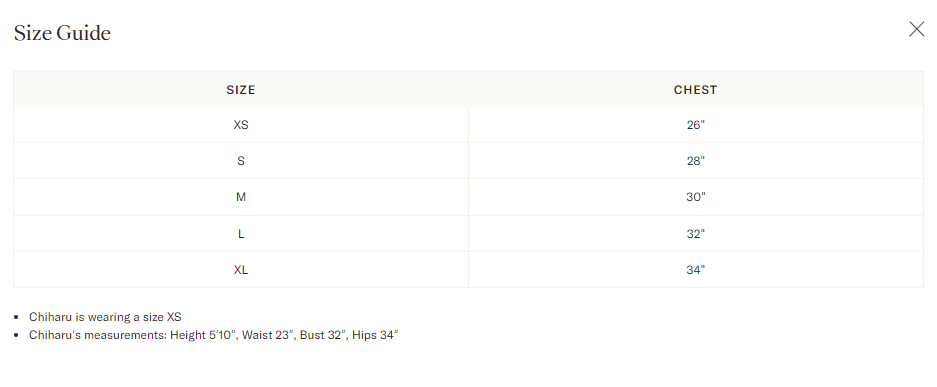Click the XS size cell
Image resolution: width=937 pixels, height=387 pixels.
coord(241,125)
